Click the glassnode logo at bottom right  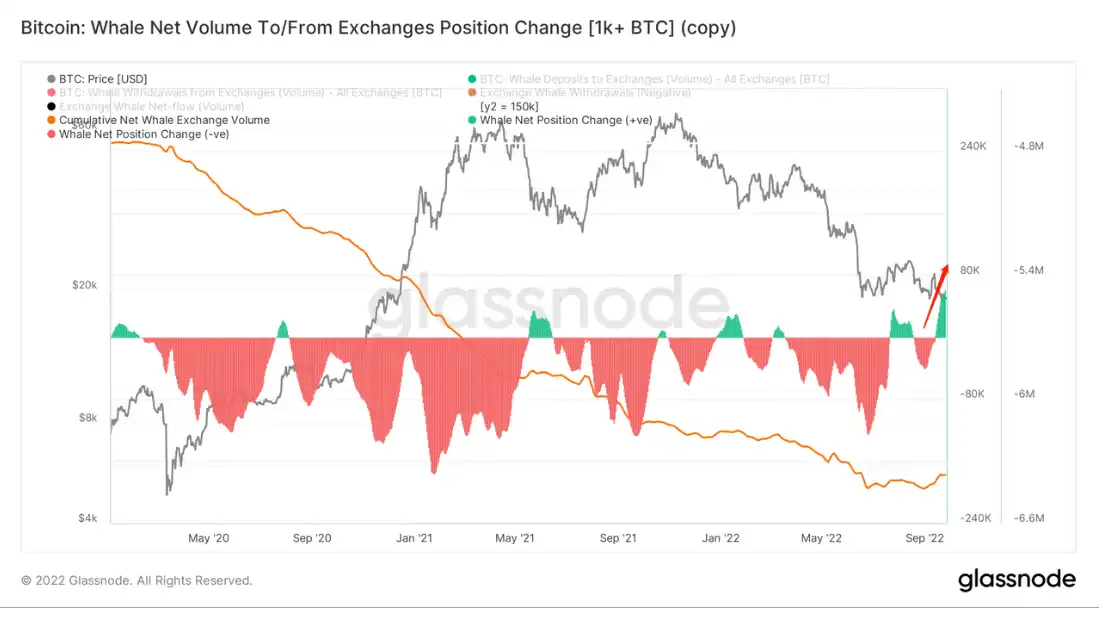(1016, 580)
